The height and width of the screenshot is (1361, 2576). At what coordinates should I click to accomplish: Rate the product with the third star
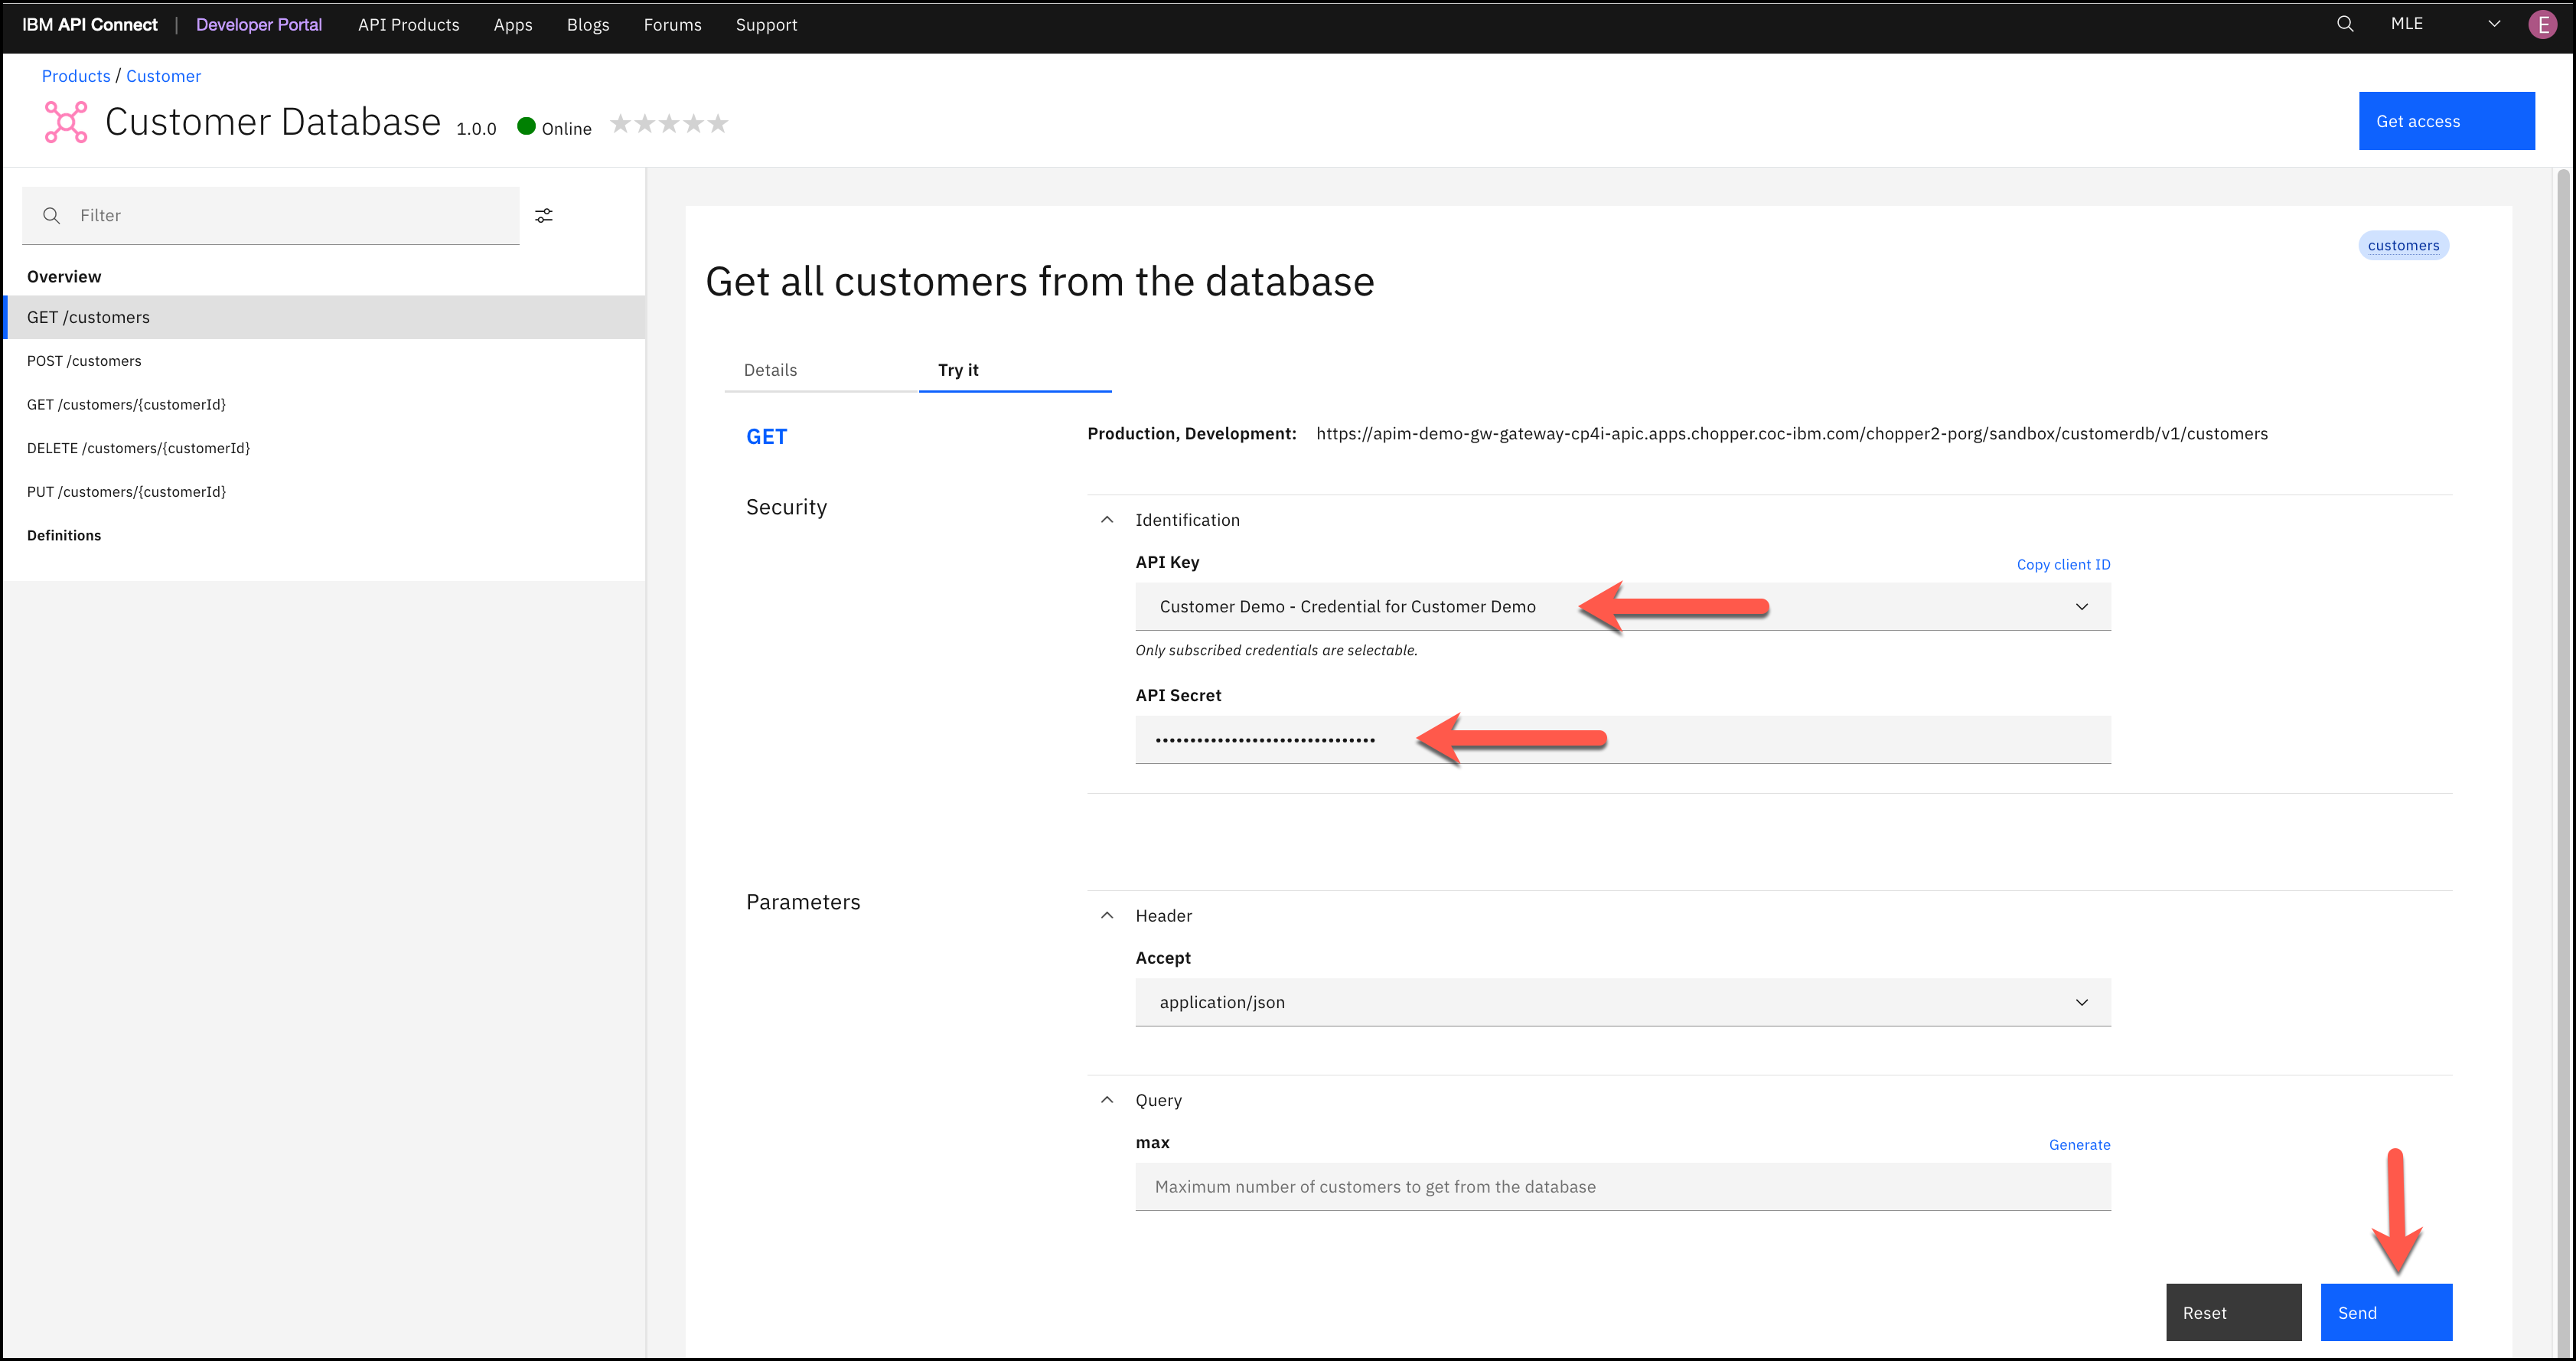[669, 124]
